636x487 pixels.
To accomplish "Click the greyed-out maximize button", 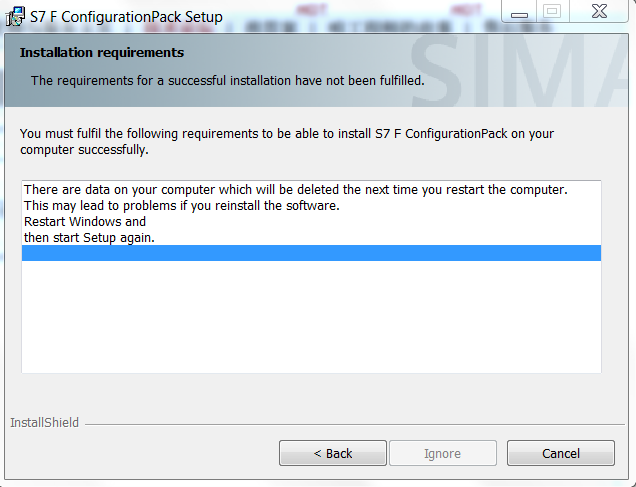I will pos(551,13).
